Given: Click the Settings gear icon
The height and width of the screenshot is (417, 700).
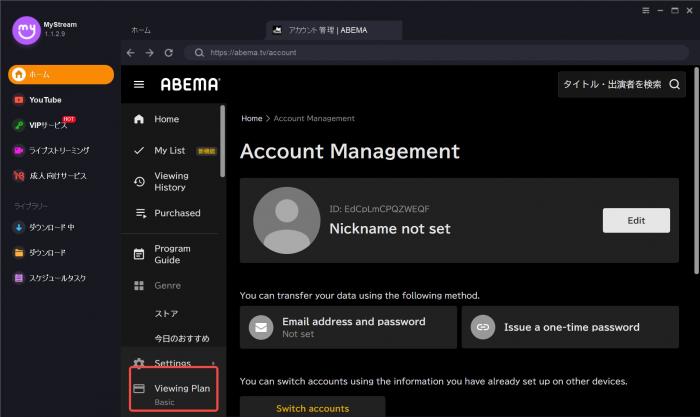Looking at the screenshot, I should tap(139, 363).
